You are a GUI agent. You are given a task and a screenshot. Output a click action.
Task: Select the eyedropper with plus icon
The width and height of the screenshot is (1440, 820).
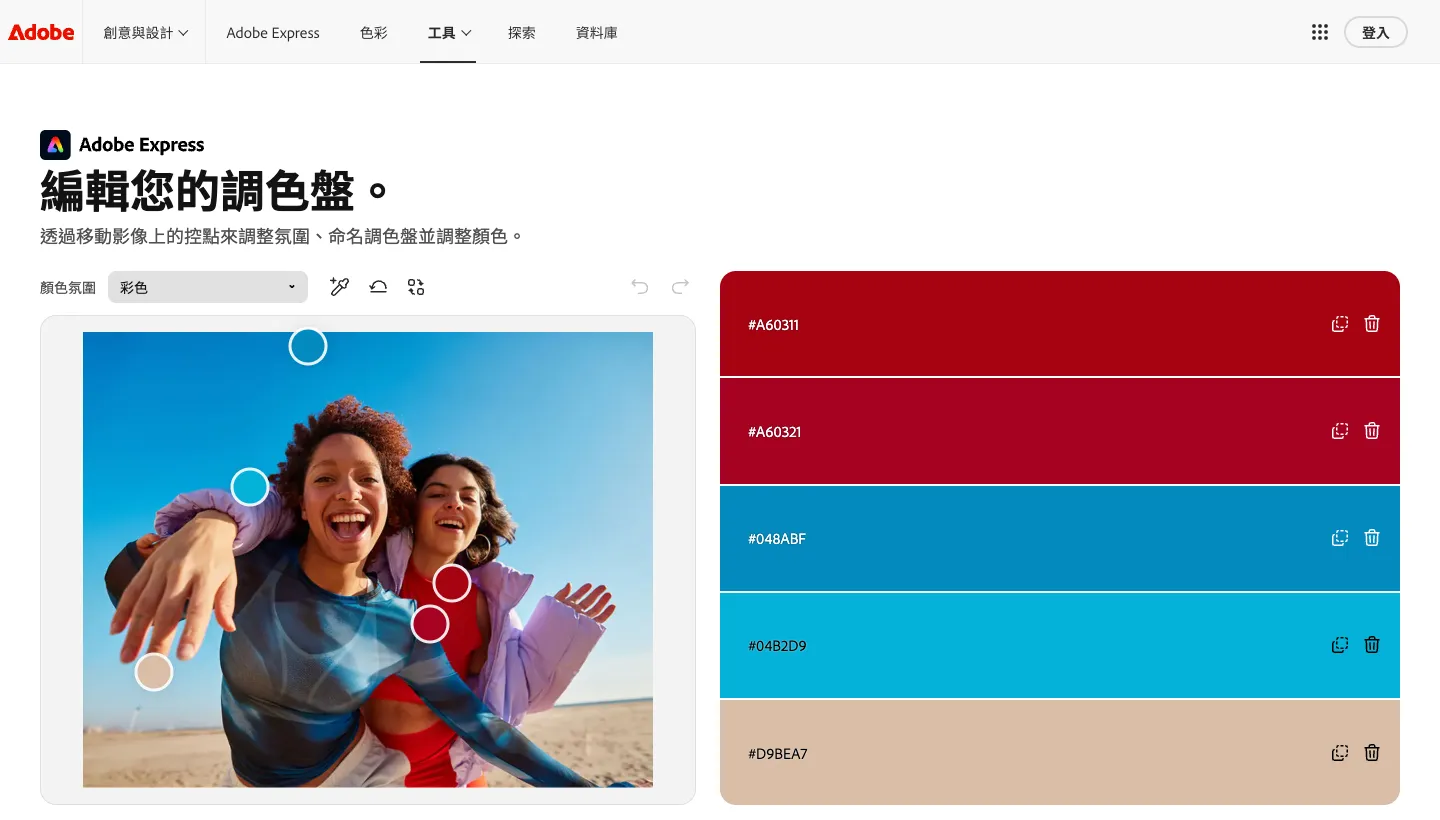340,287
